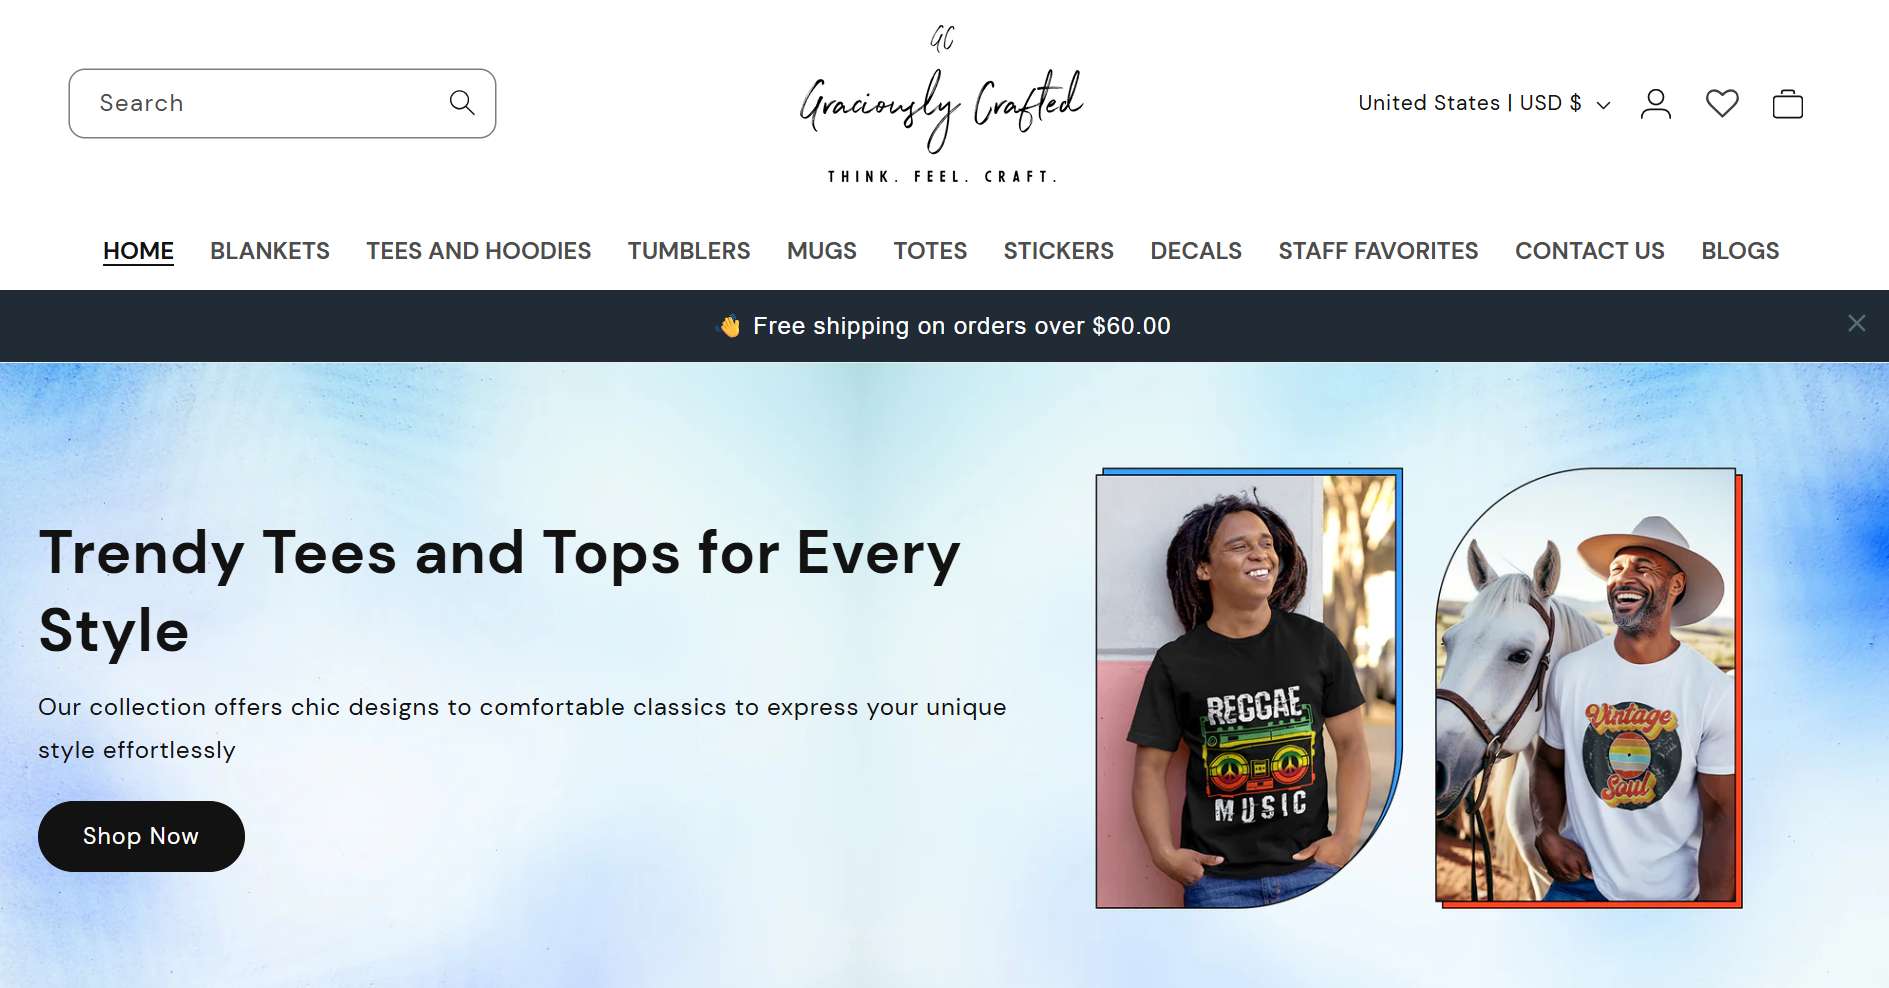Visit the Blogs page
The image size is (1889, 988).
coord(1740,251)
